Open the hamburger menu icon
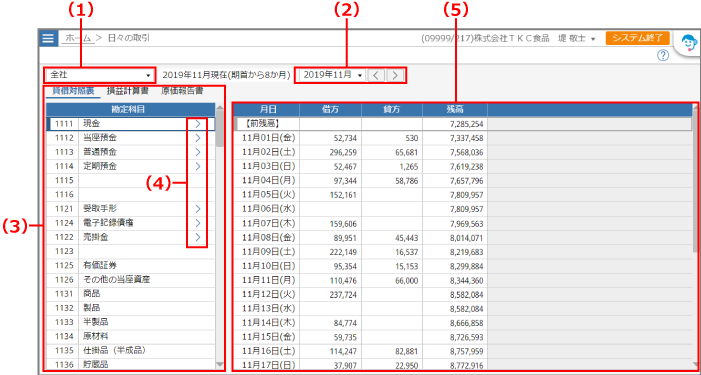Screen dimensions: 701x375 48,38
